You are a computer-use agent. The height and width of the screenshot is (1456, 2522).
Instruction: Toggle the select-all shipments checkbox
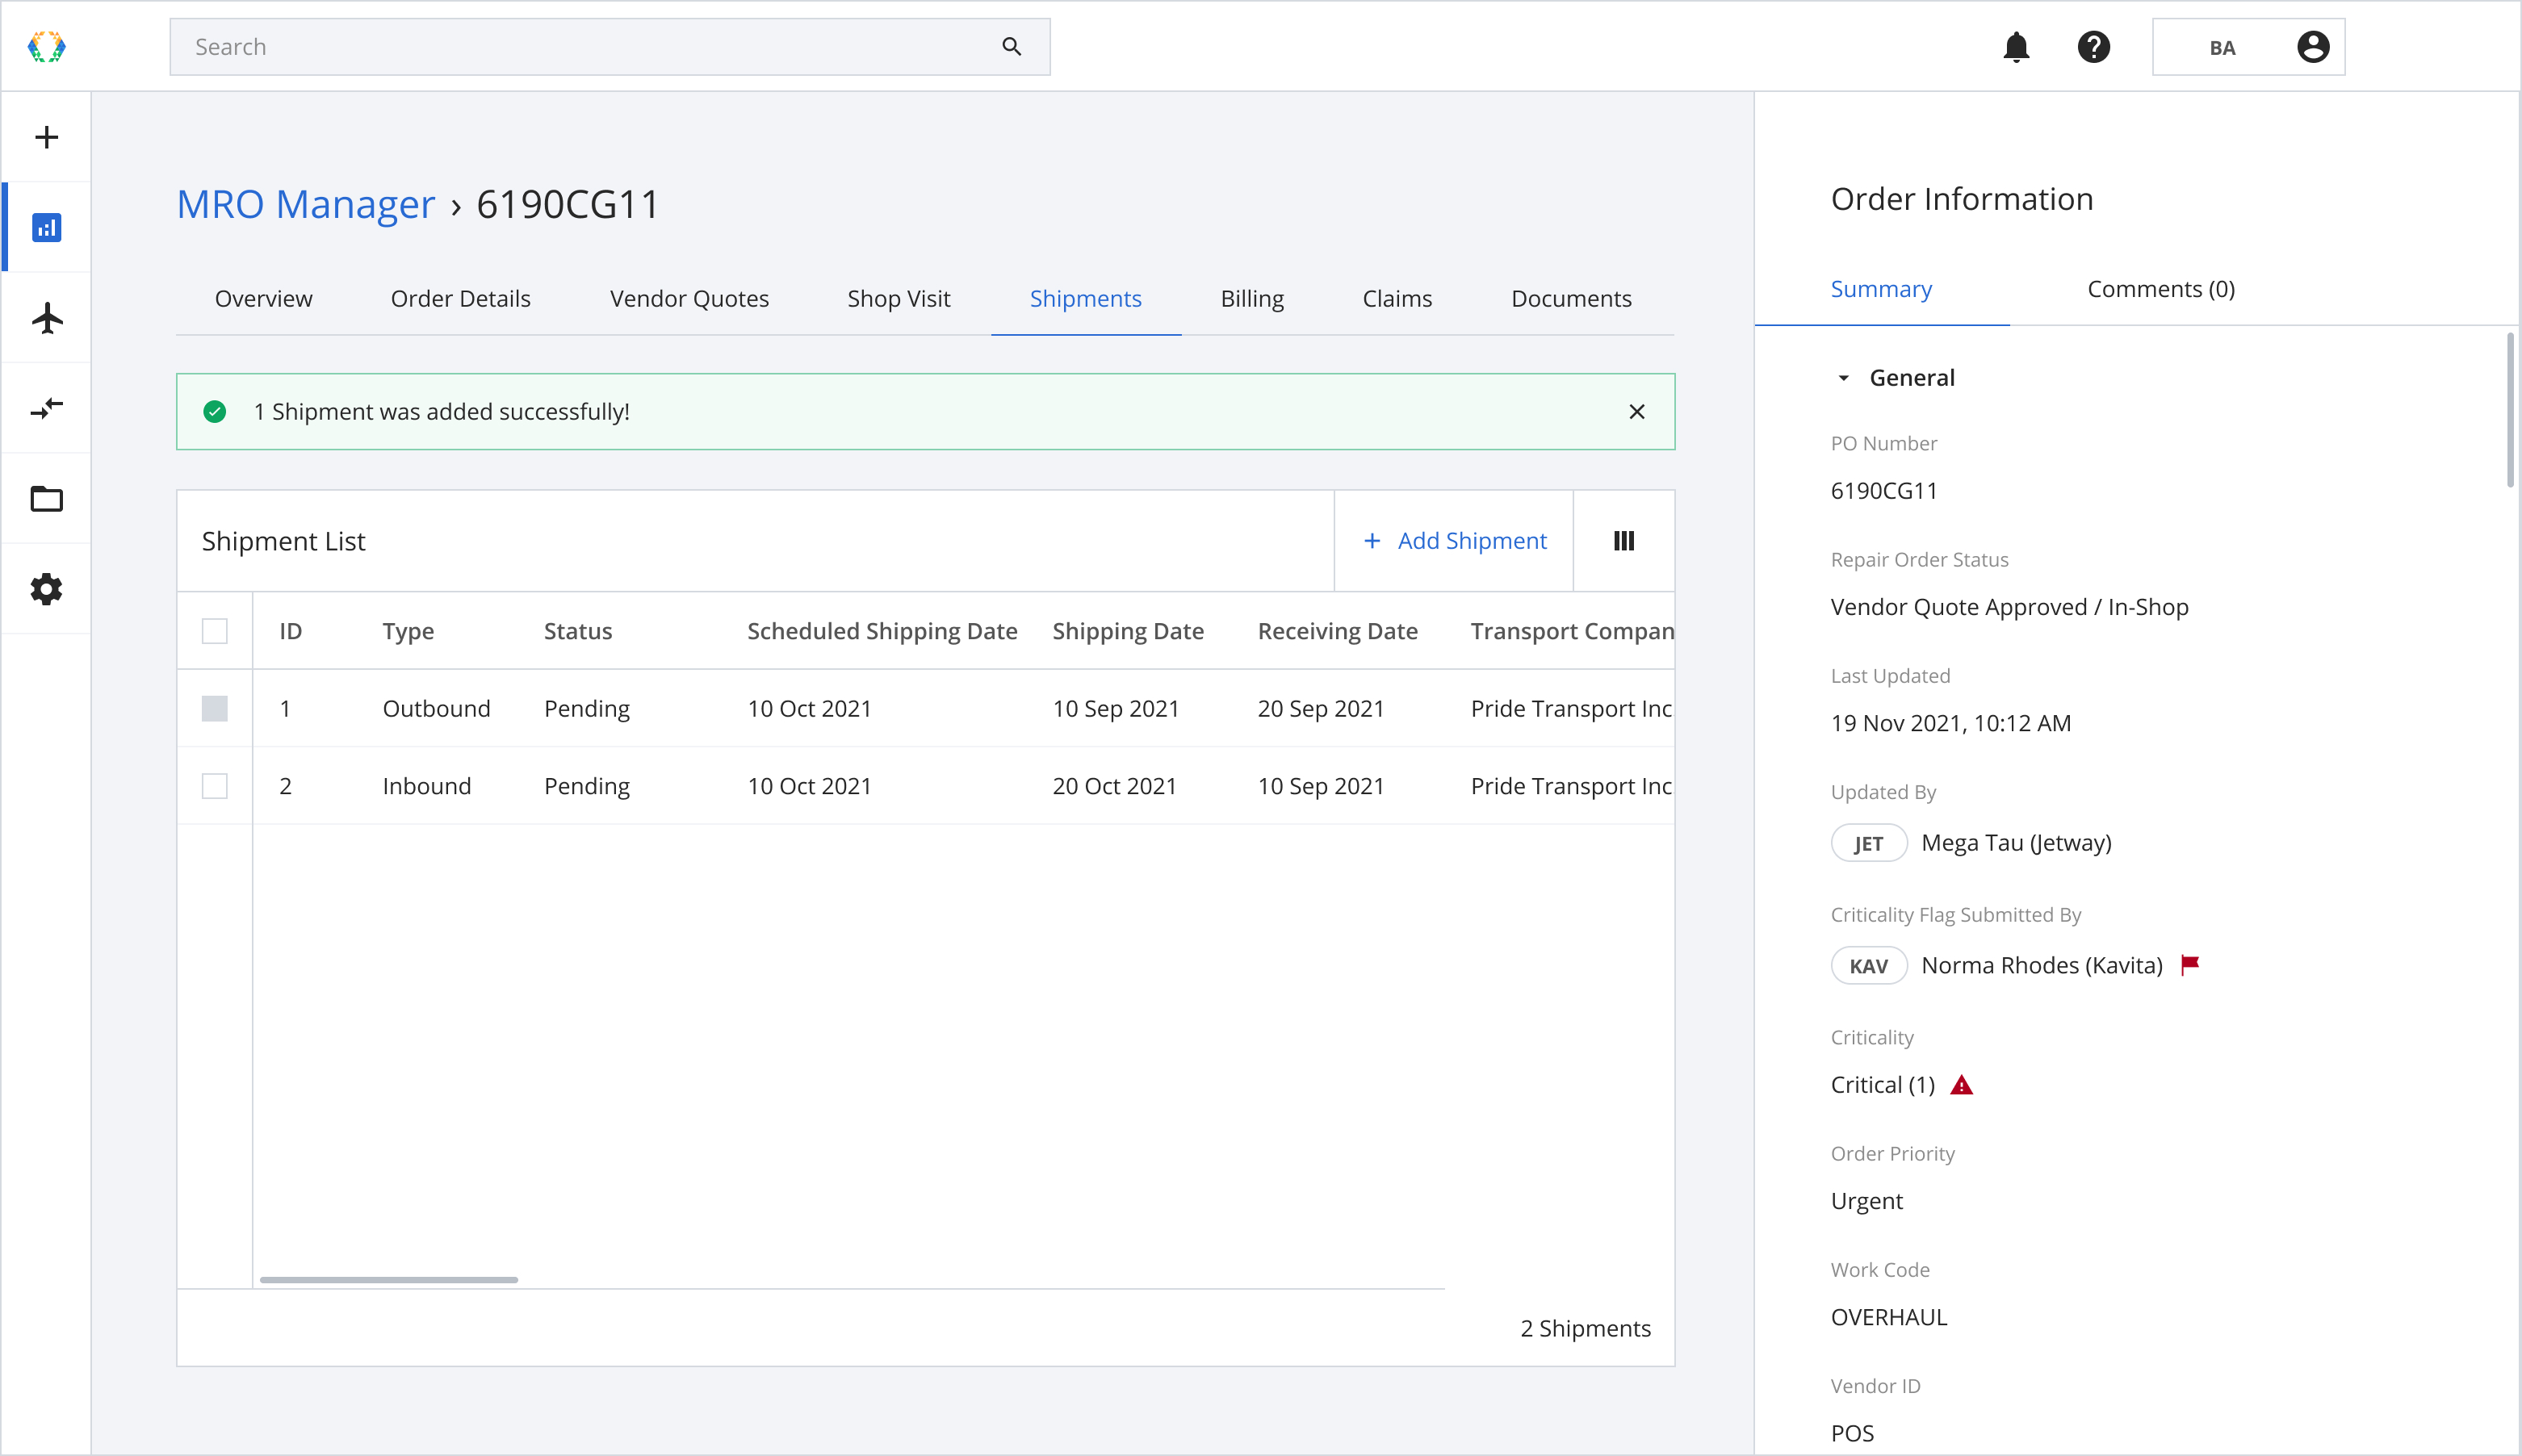point(214,631)
